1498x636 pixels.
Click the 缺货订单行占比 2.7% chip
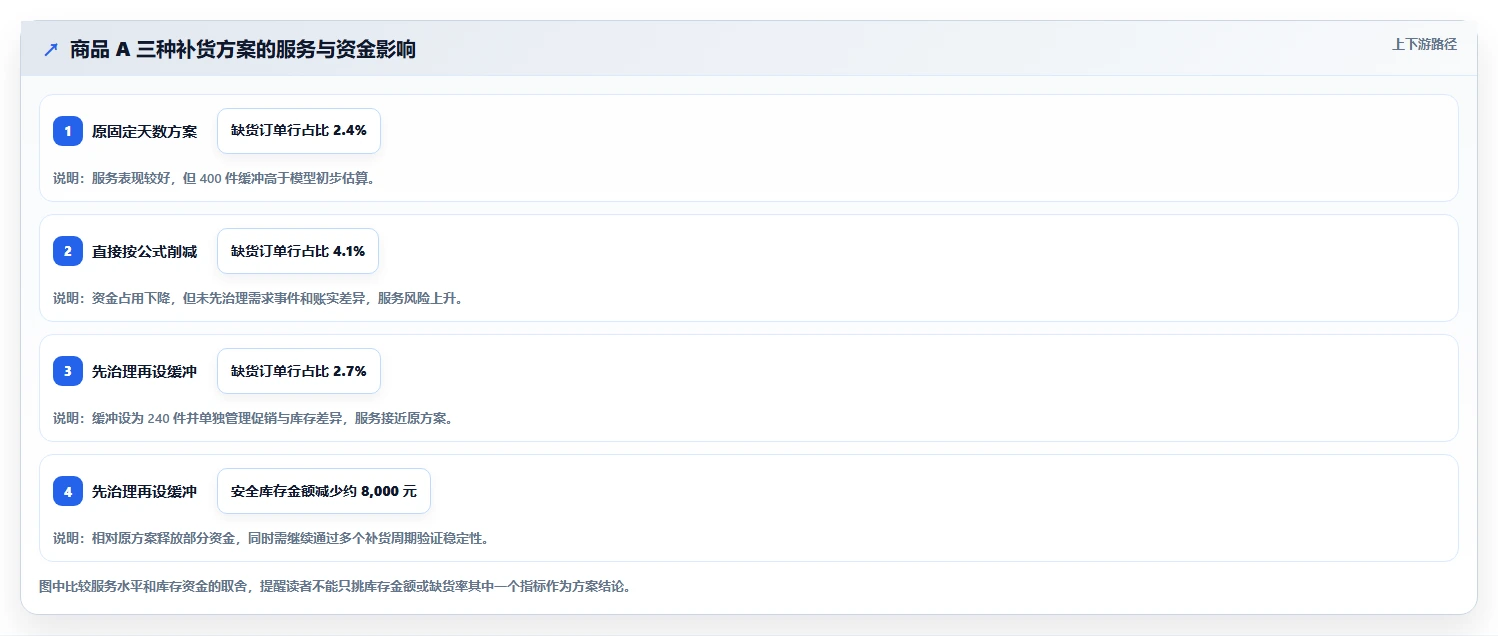pos(299,371)
